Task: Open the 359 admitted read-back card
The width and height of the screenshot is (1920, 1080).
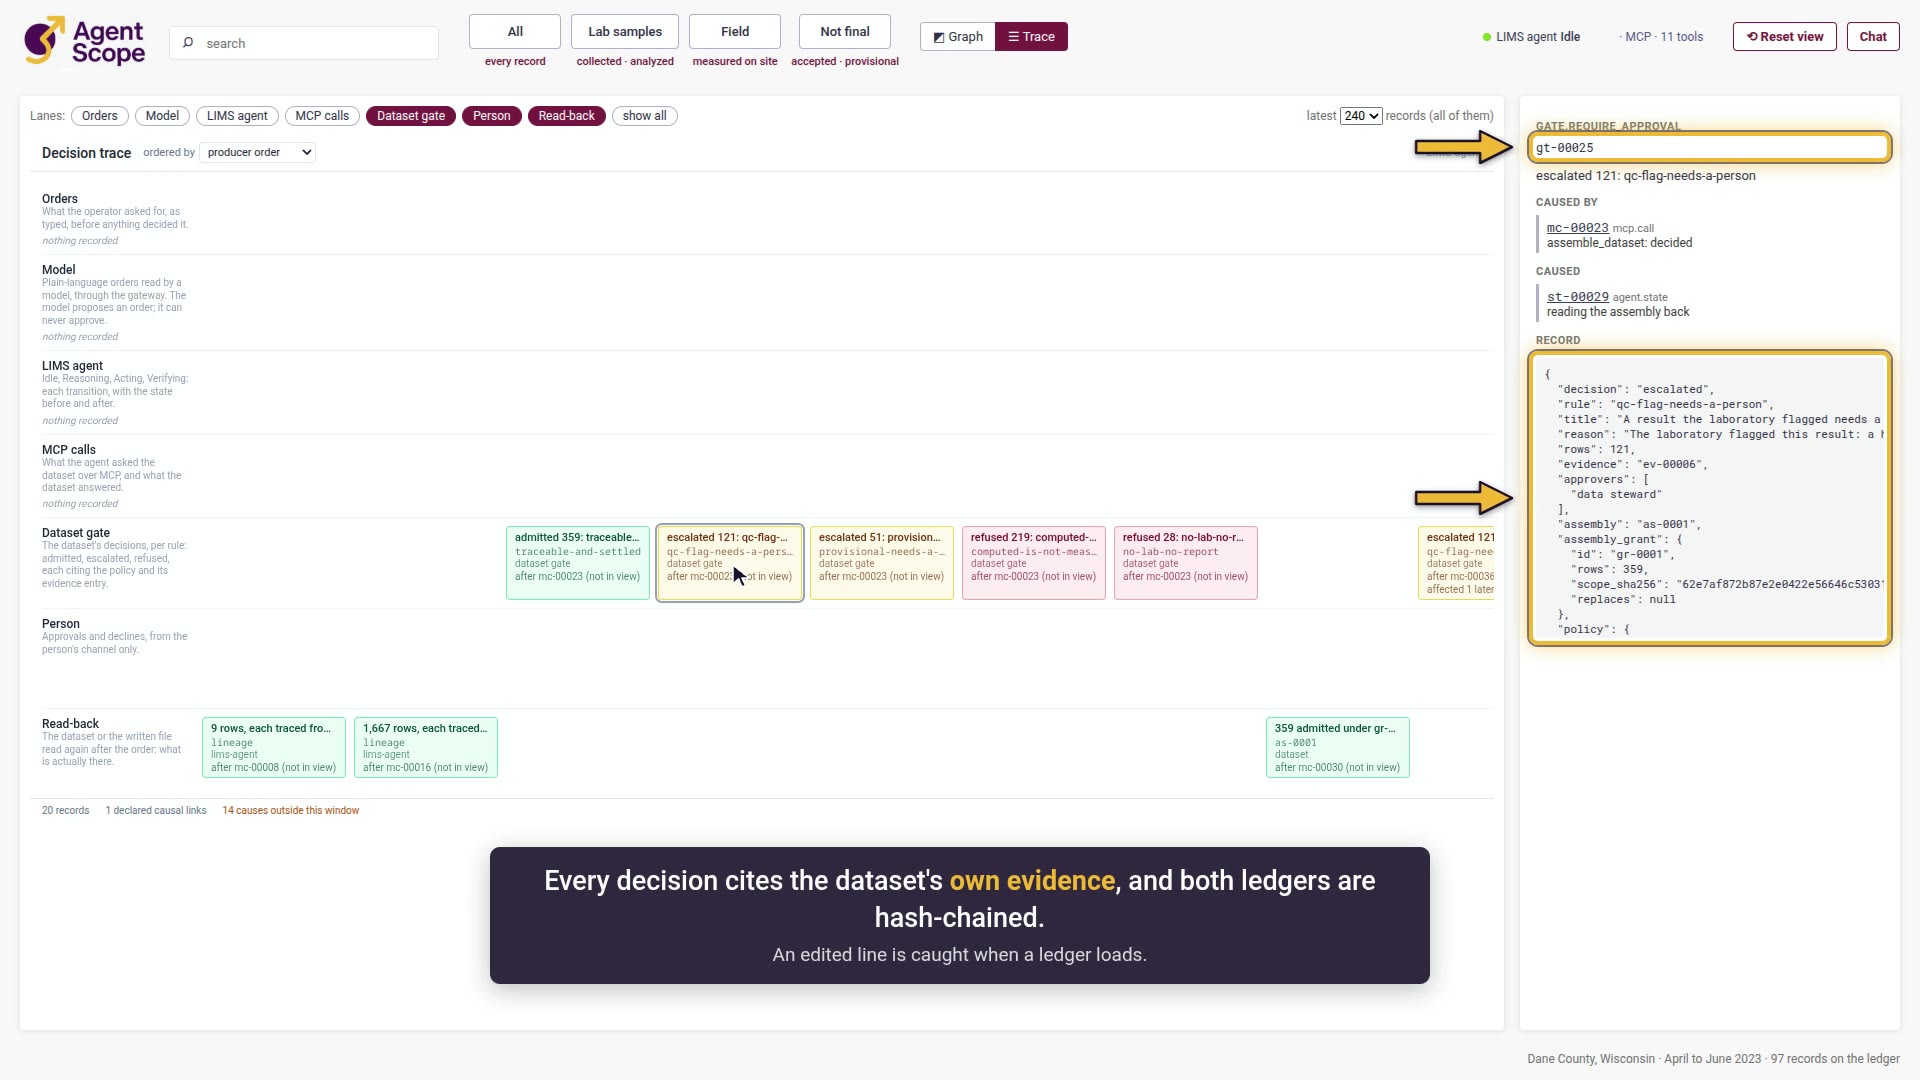Action: click(x=1338, y=747)
